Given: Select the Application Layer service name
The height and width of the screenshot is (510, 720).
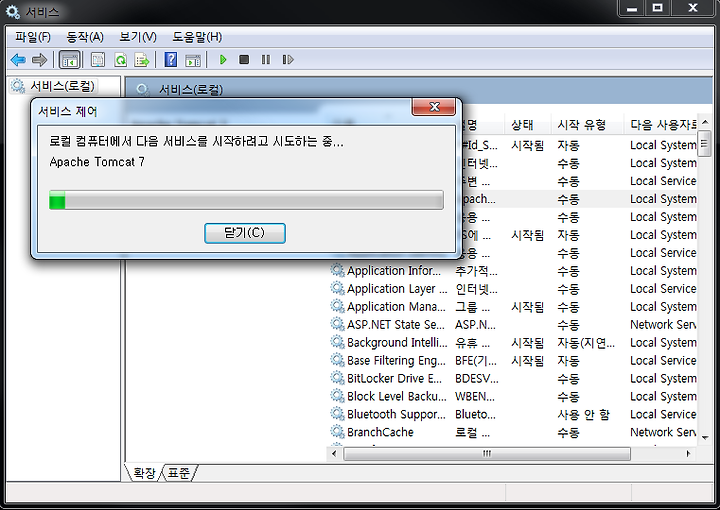Looking at the screenshot, I should pyautogui.click(x=397, y=288).
